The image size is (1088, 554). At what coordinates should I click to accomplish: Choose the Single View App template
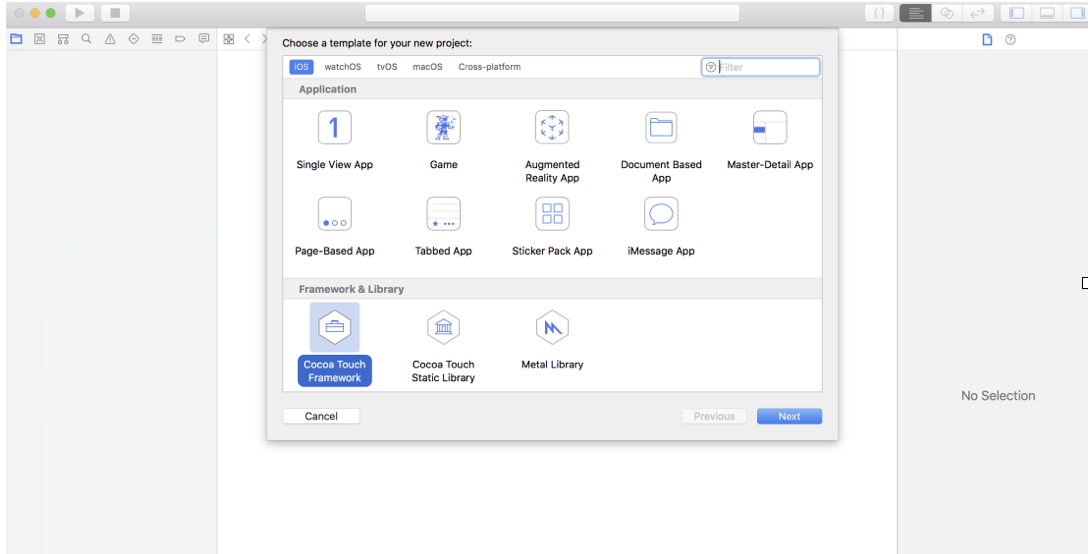click(334, 139)
